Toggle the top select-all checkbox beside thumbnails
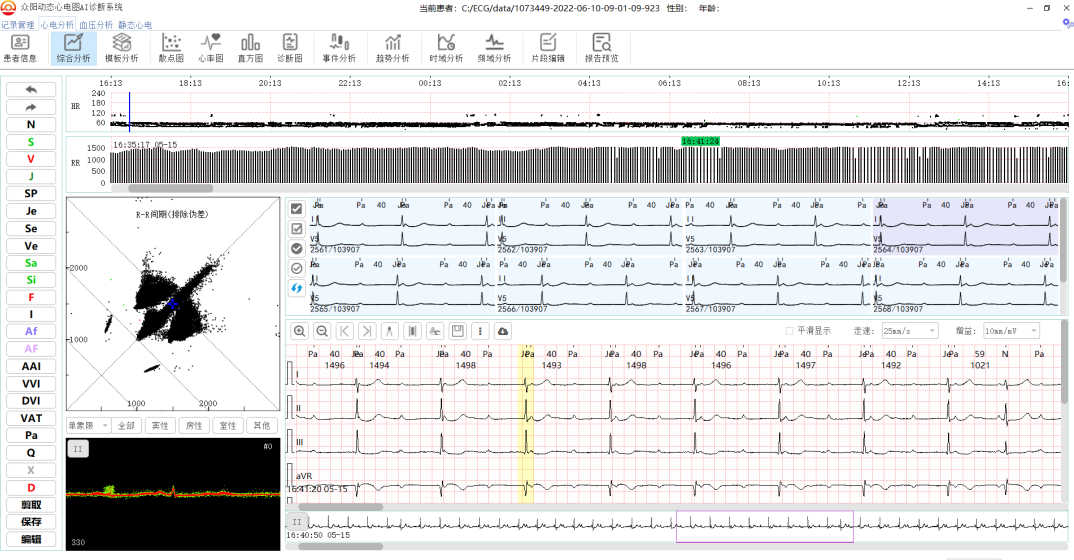 click(297, 209)
